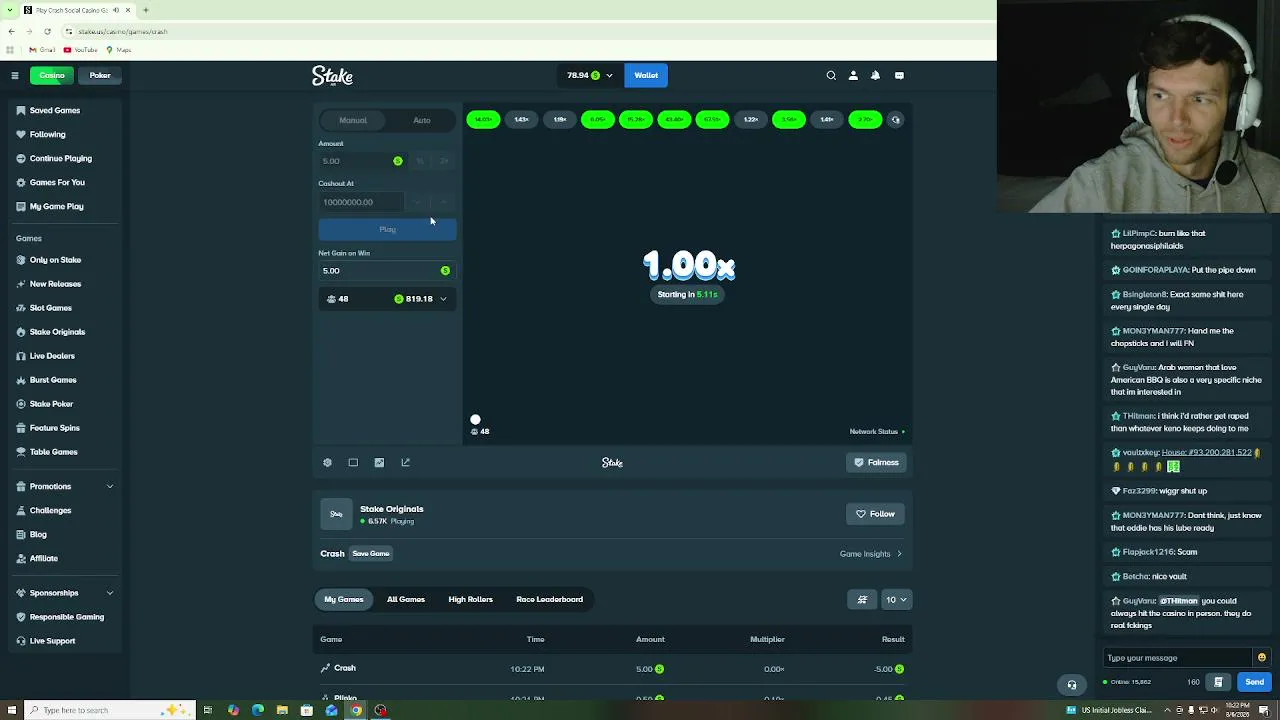The image size is (1280, 720).
Task: Send the chat message
Action: (x=1254, y=682)
